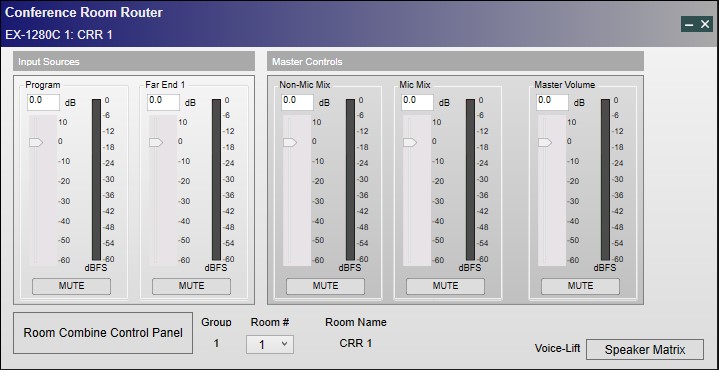Click the Mic Mix fader handle
The image size is (719, 370).
(410, 143)
